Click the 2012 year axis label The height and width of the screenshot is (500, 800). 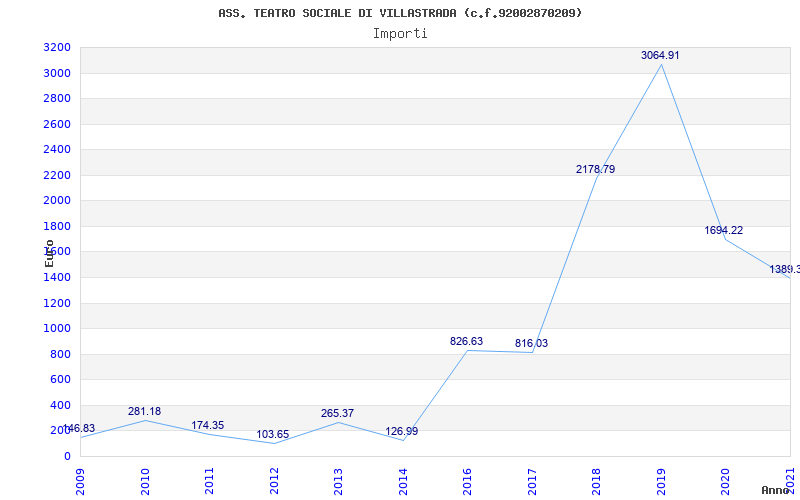[274, 481]
